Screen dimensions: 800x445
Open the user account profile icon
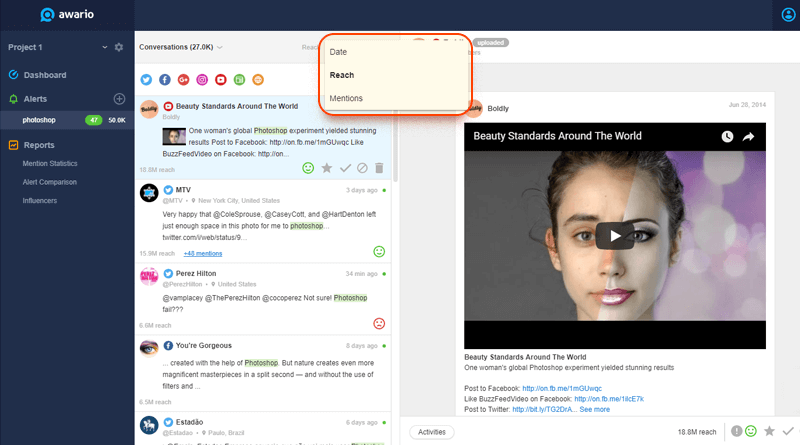[x=788, y=15]
